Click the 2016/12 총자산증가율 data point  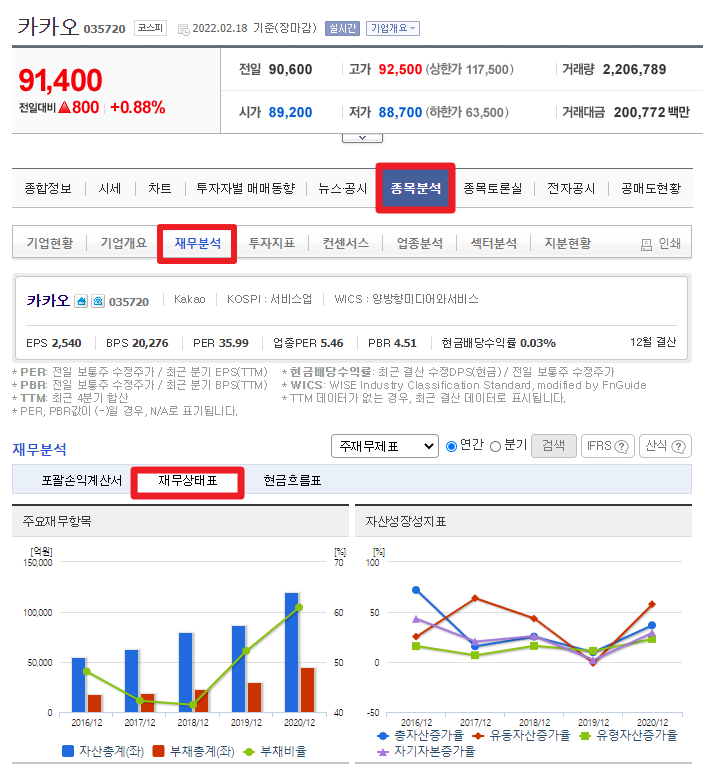coord(416,590)
